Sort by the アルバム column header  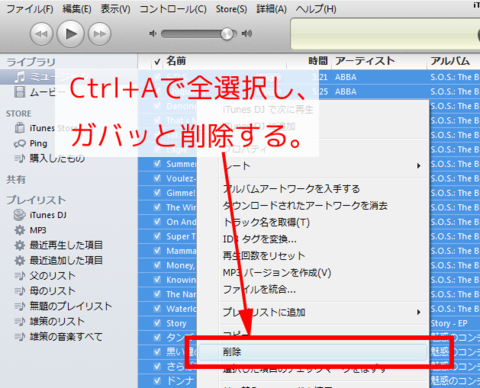click(x=450, y=61)
